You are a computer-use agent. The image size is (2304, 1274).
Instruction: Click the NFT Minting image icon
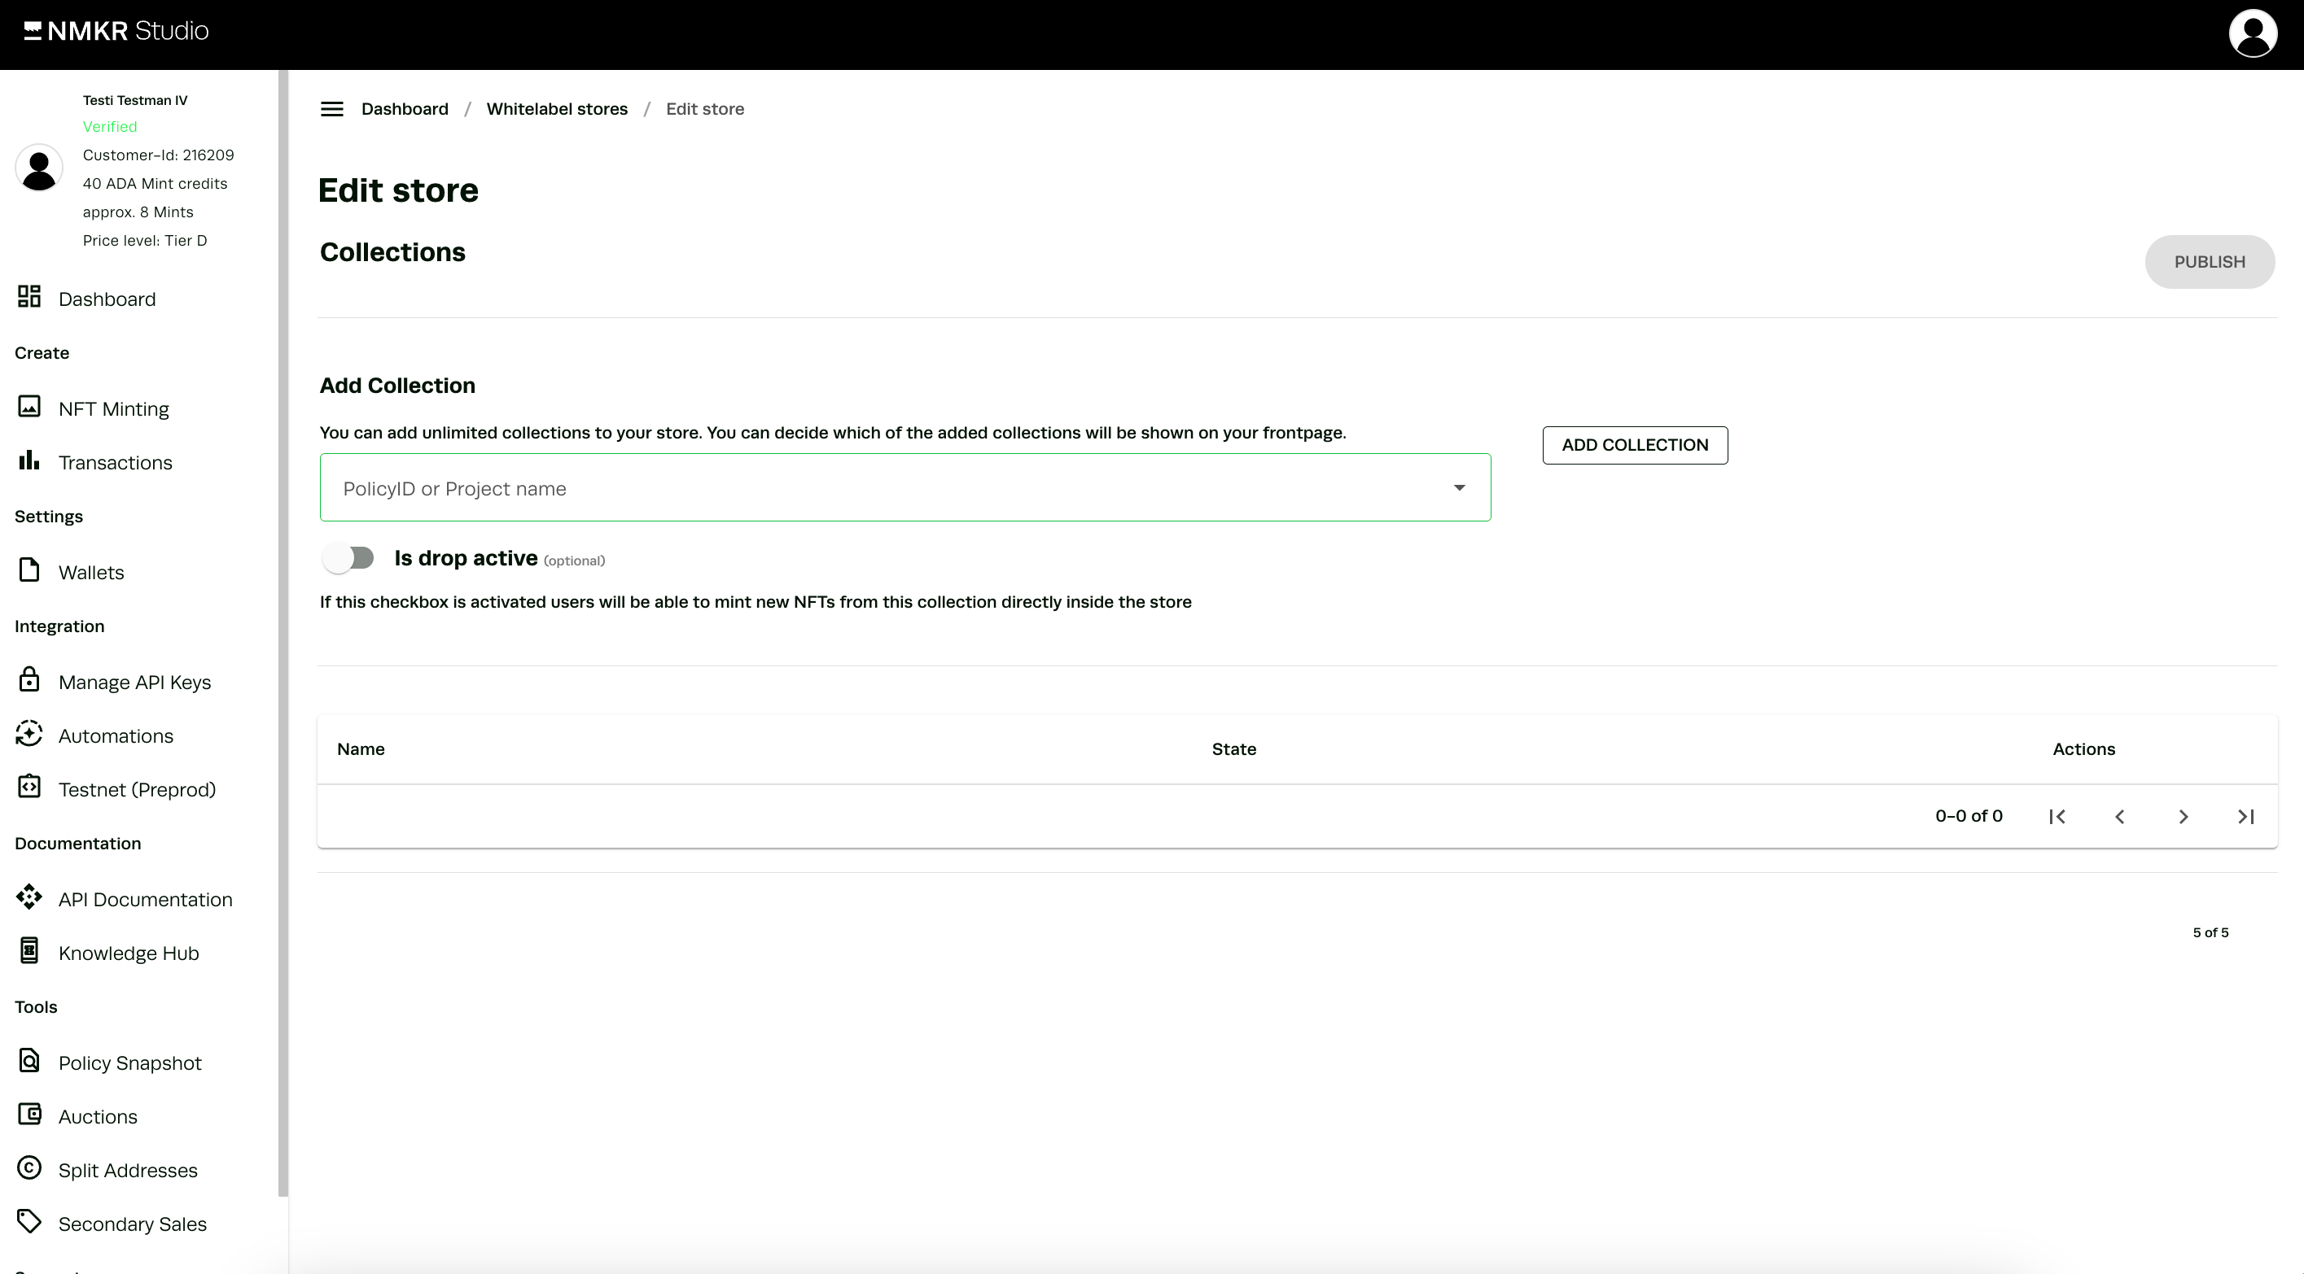tap(29, 407)
